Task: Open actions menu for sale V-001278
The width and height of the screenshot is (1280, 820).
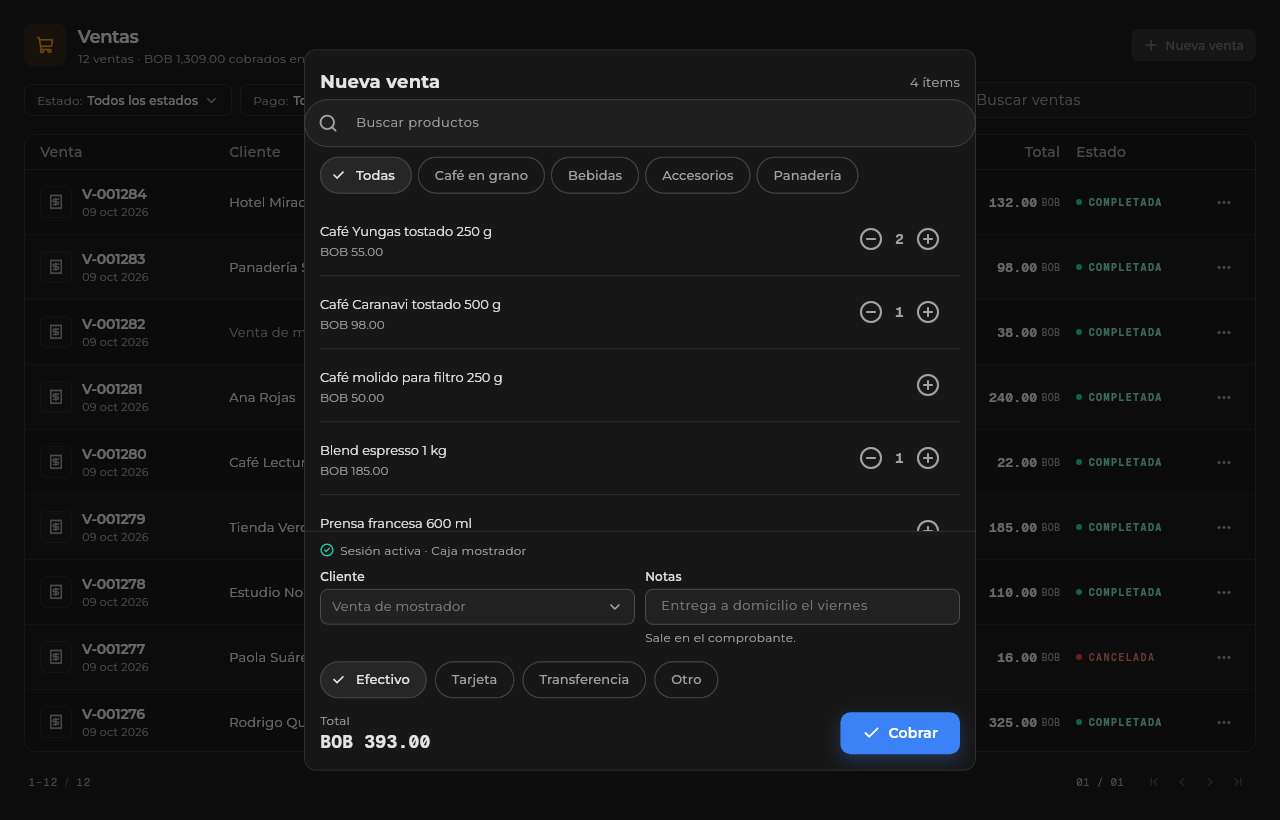Action: click(x=1224, y=592)
